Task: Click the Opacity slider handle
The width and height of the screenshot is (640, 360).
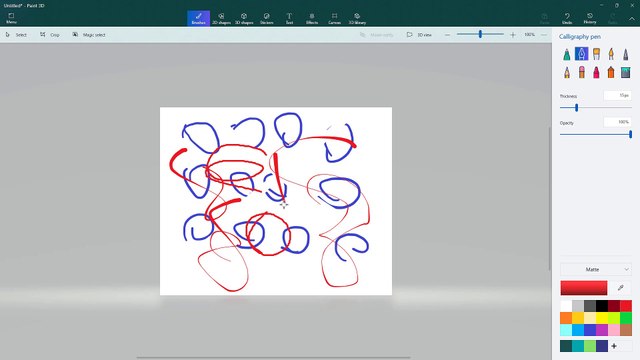Action: click(631, 134)
